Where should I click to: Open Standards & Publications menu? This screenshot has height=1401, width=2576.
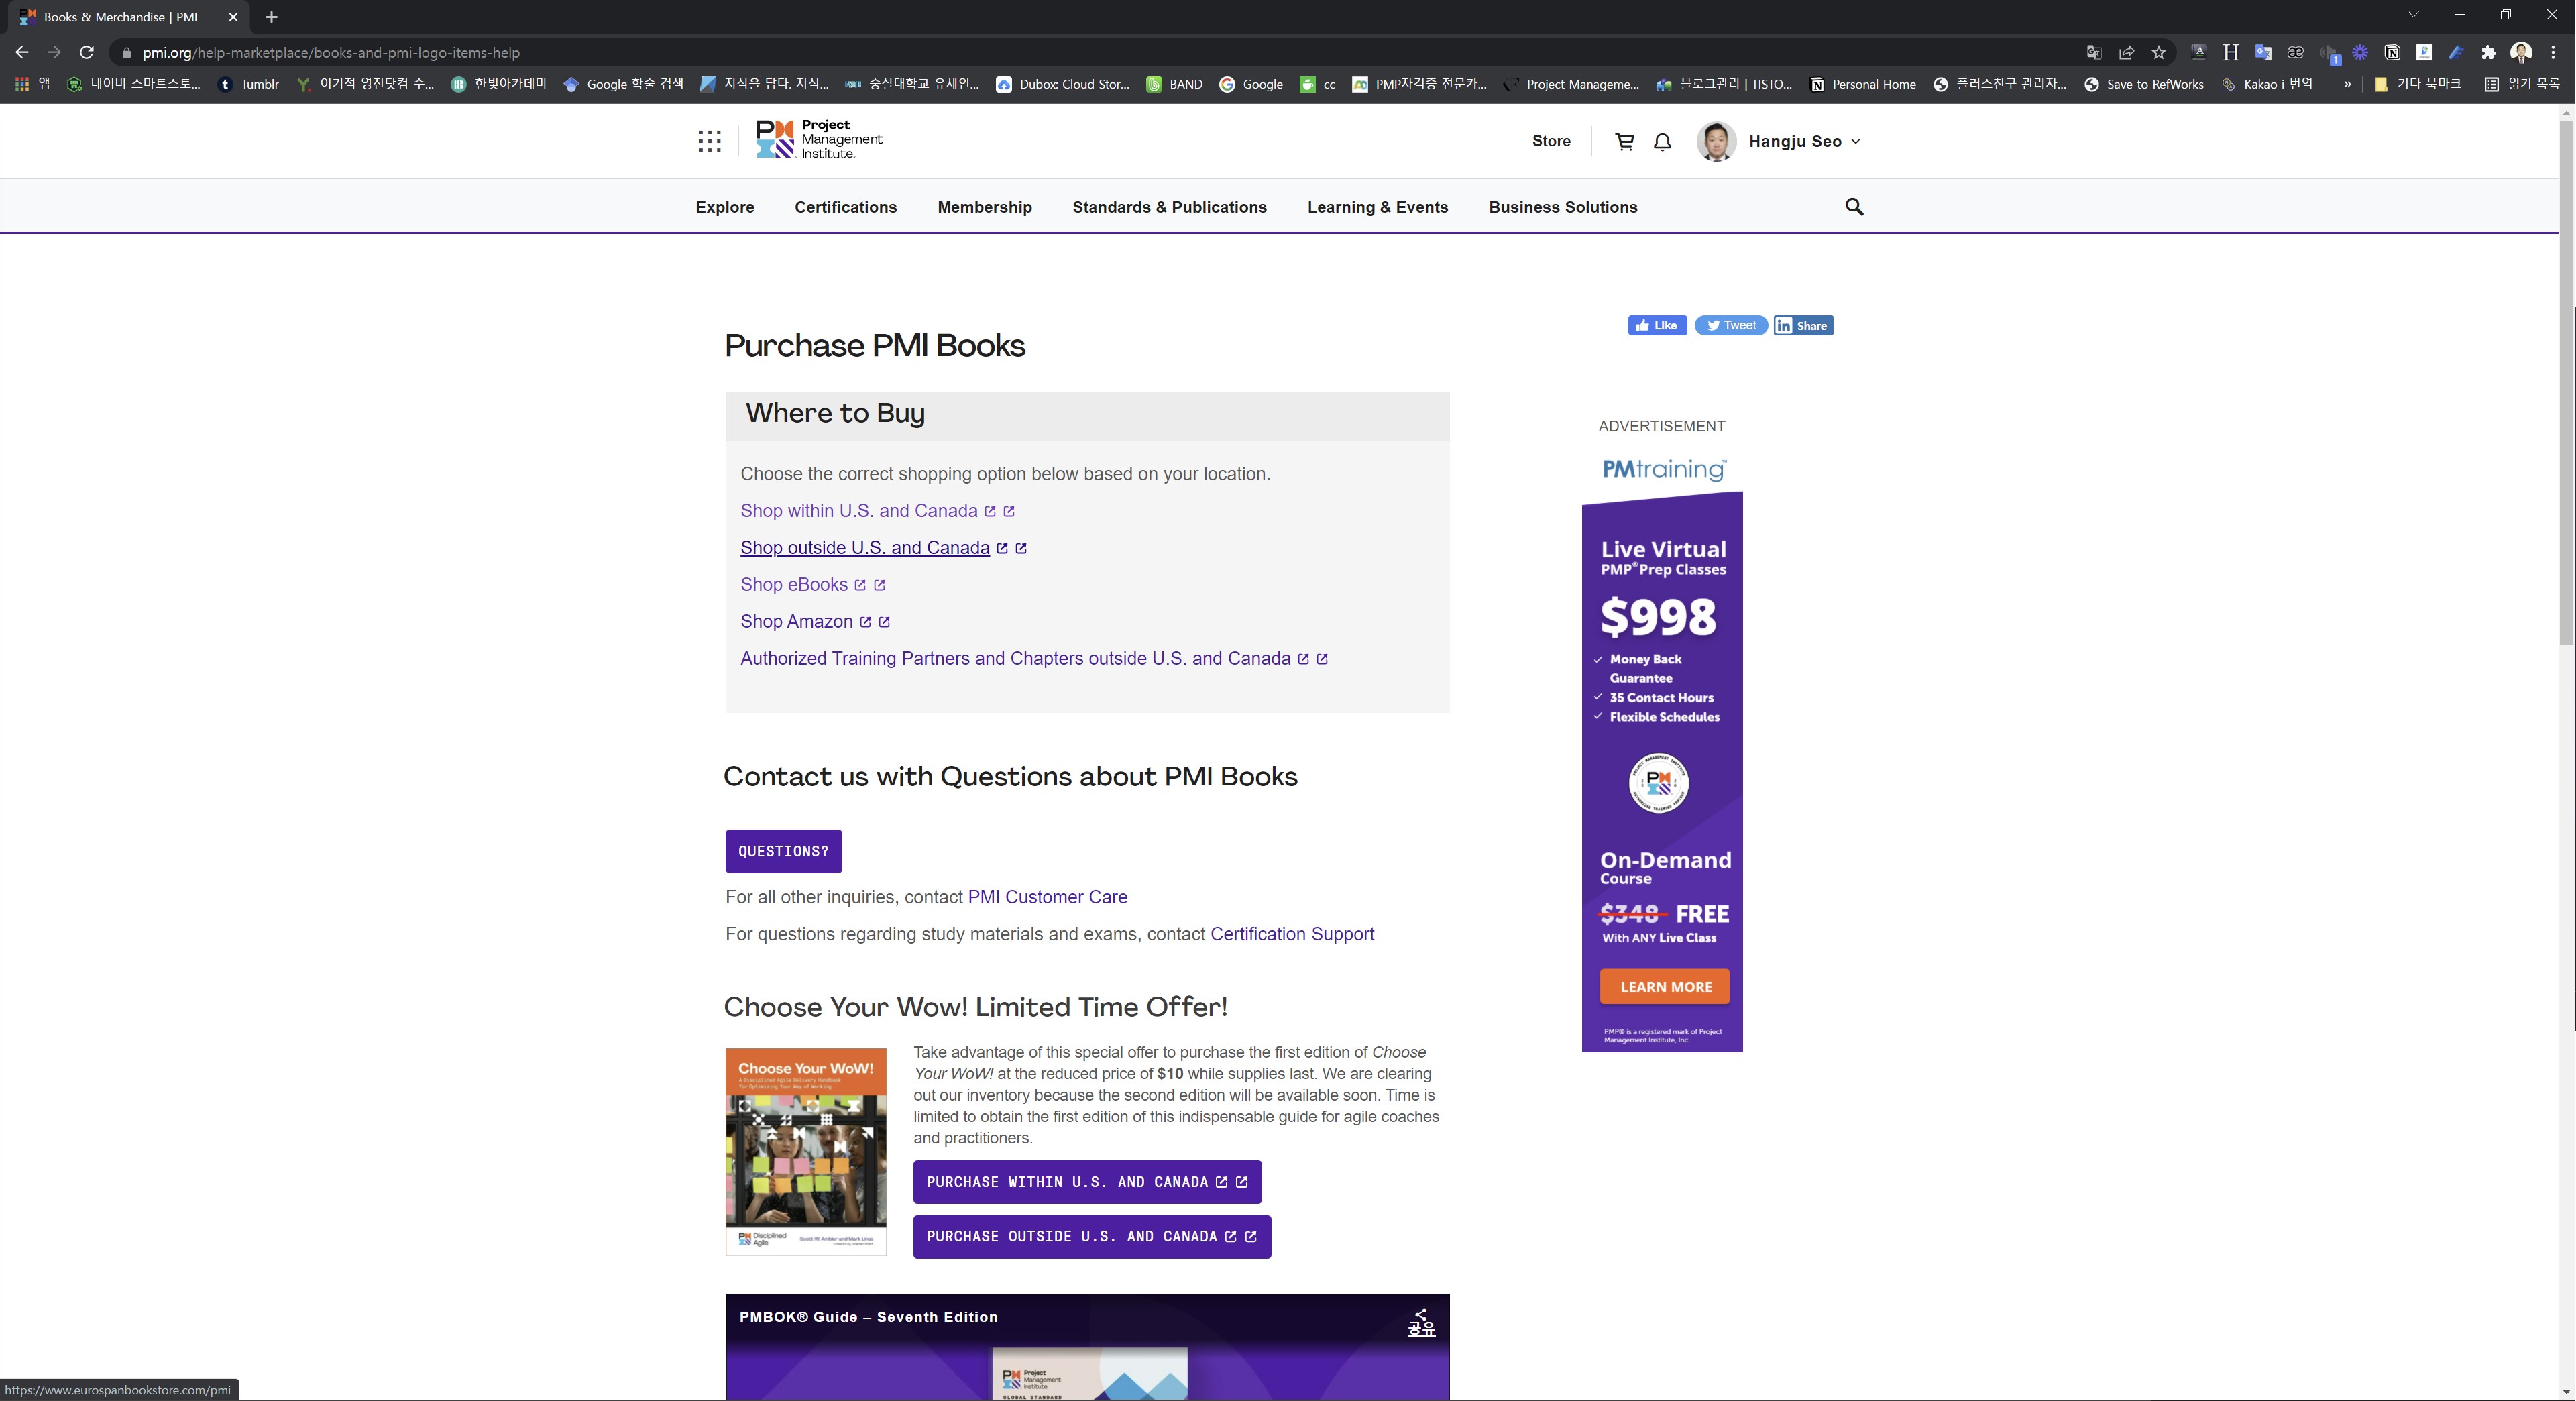(1168, 207)
